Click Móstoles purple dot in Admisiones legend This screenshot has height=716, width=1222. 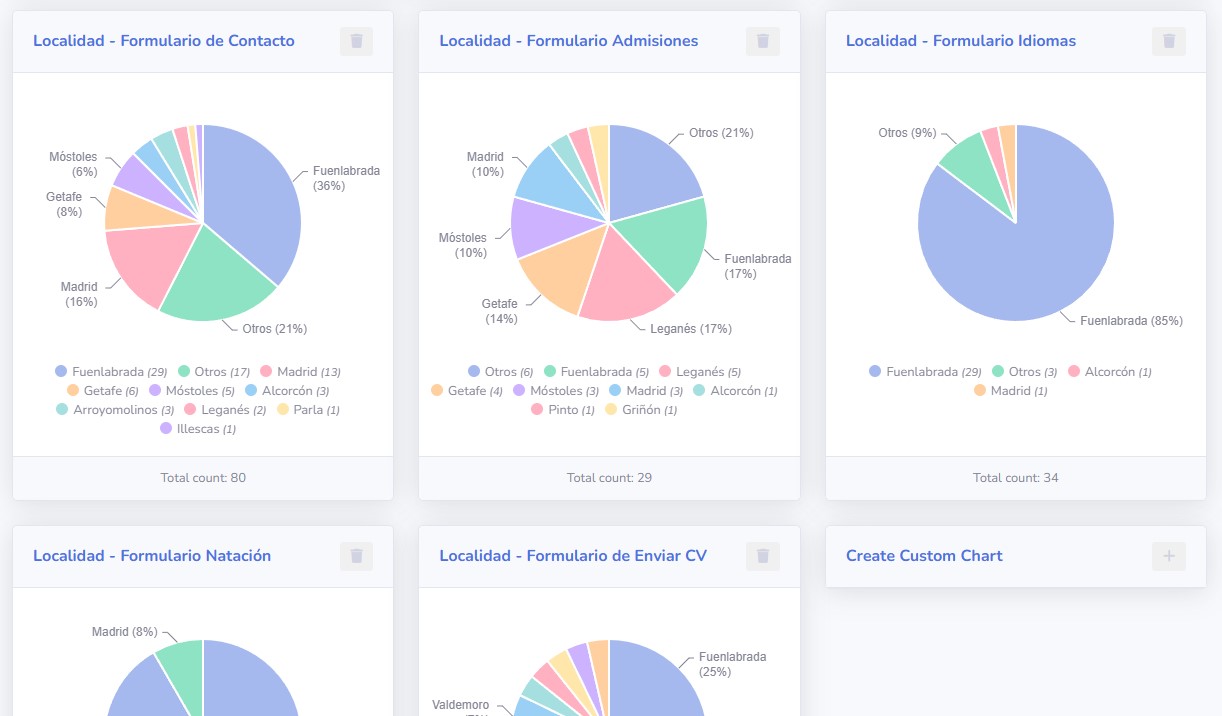pos(519,391)
